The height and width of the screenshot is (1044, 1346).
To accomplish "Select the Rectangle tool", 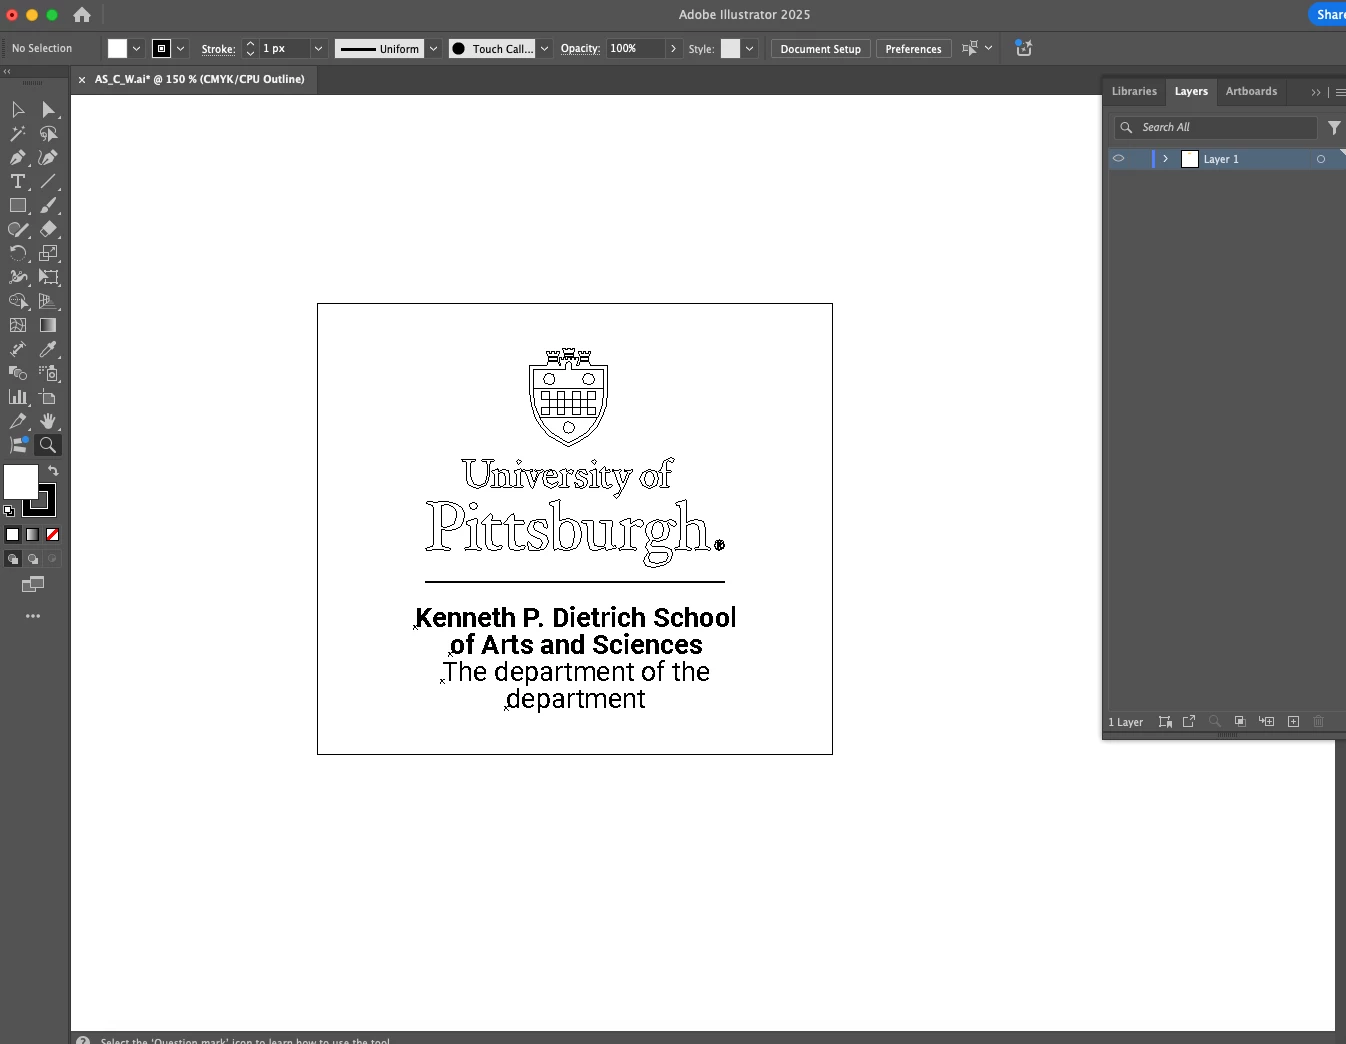I will coord(18,205).
